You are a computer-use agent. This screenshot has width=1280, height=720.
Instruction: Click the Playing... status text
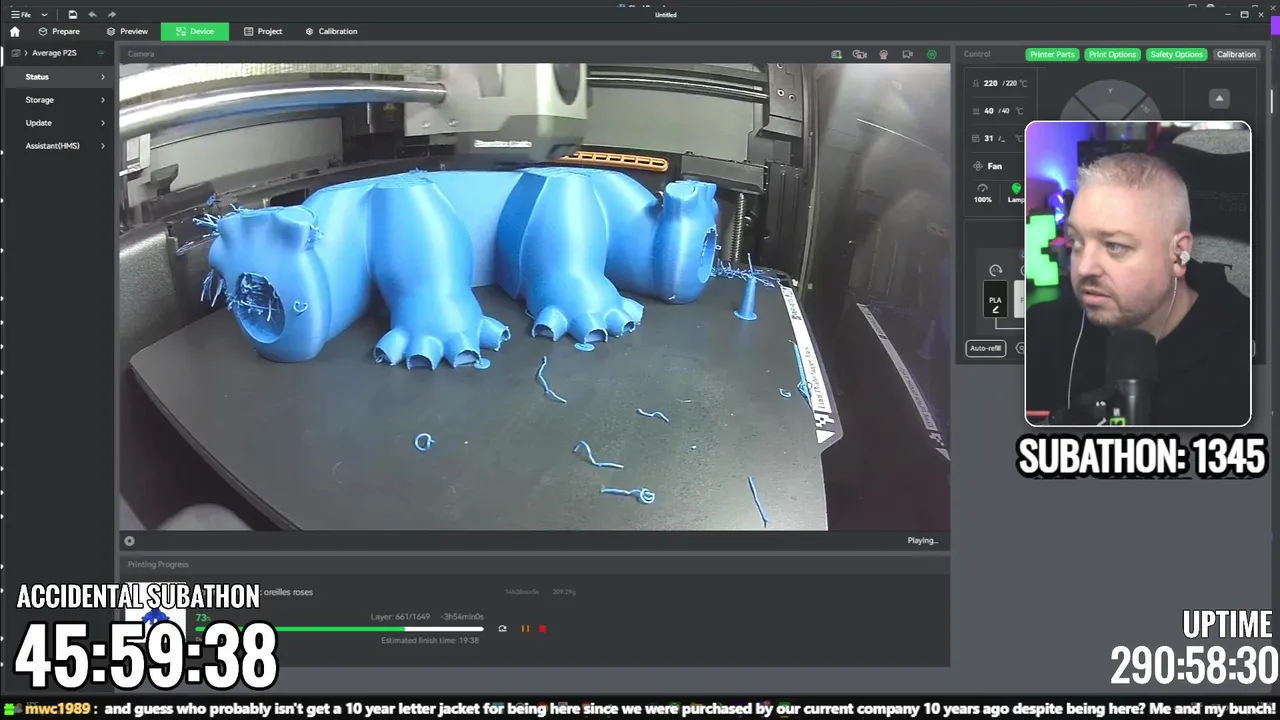click(922, 541)
